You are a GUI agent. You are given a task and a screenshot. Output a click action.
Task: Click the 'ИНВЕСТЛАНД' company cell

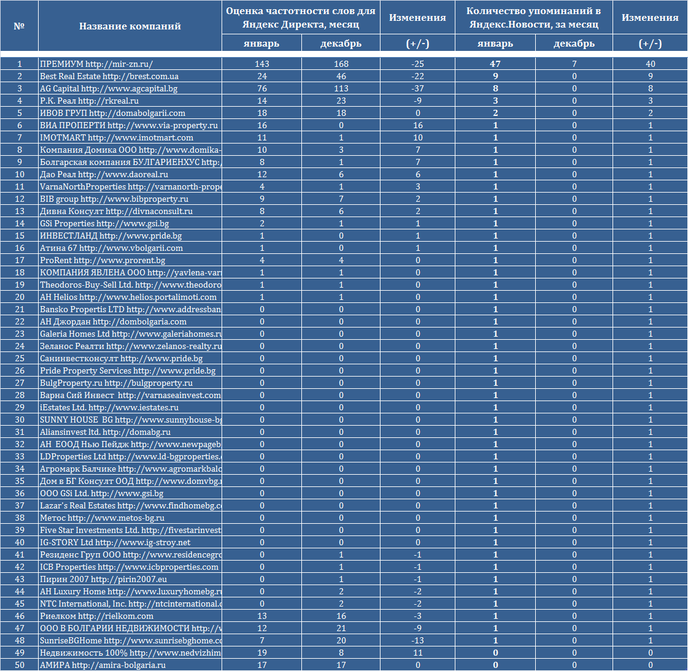[130, 236]
